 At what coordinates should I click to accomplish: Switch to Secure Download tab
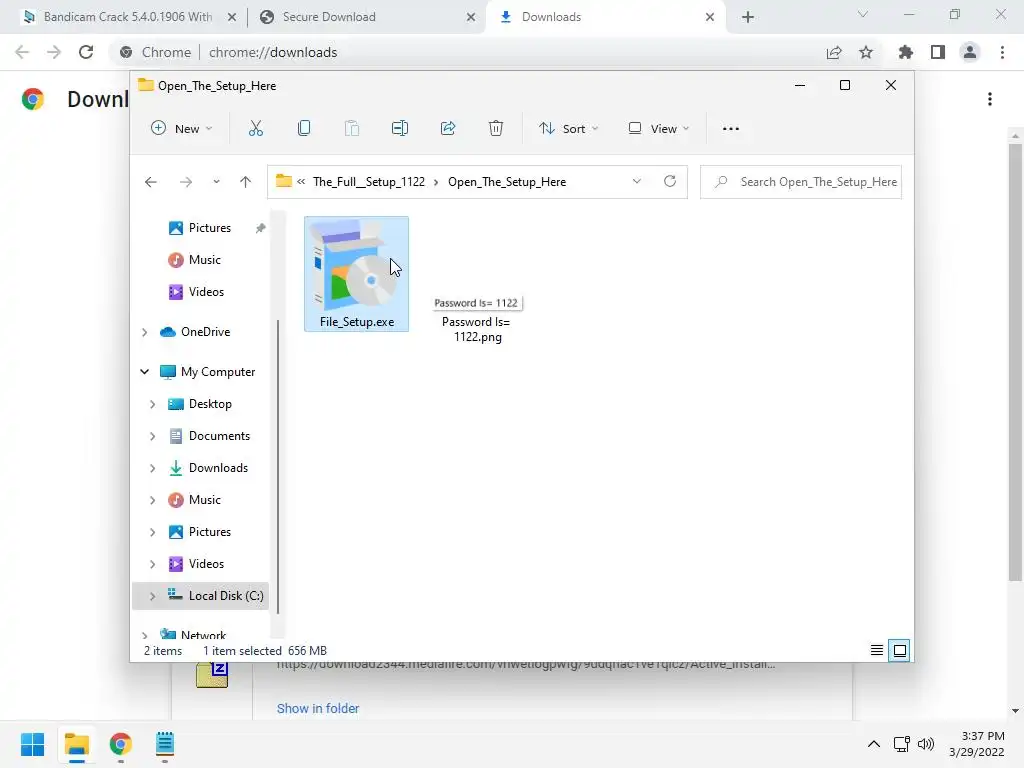(328, 17)
